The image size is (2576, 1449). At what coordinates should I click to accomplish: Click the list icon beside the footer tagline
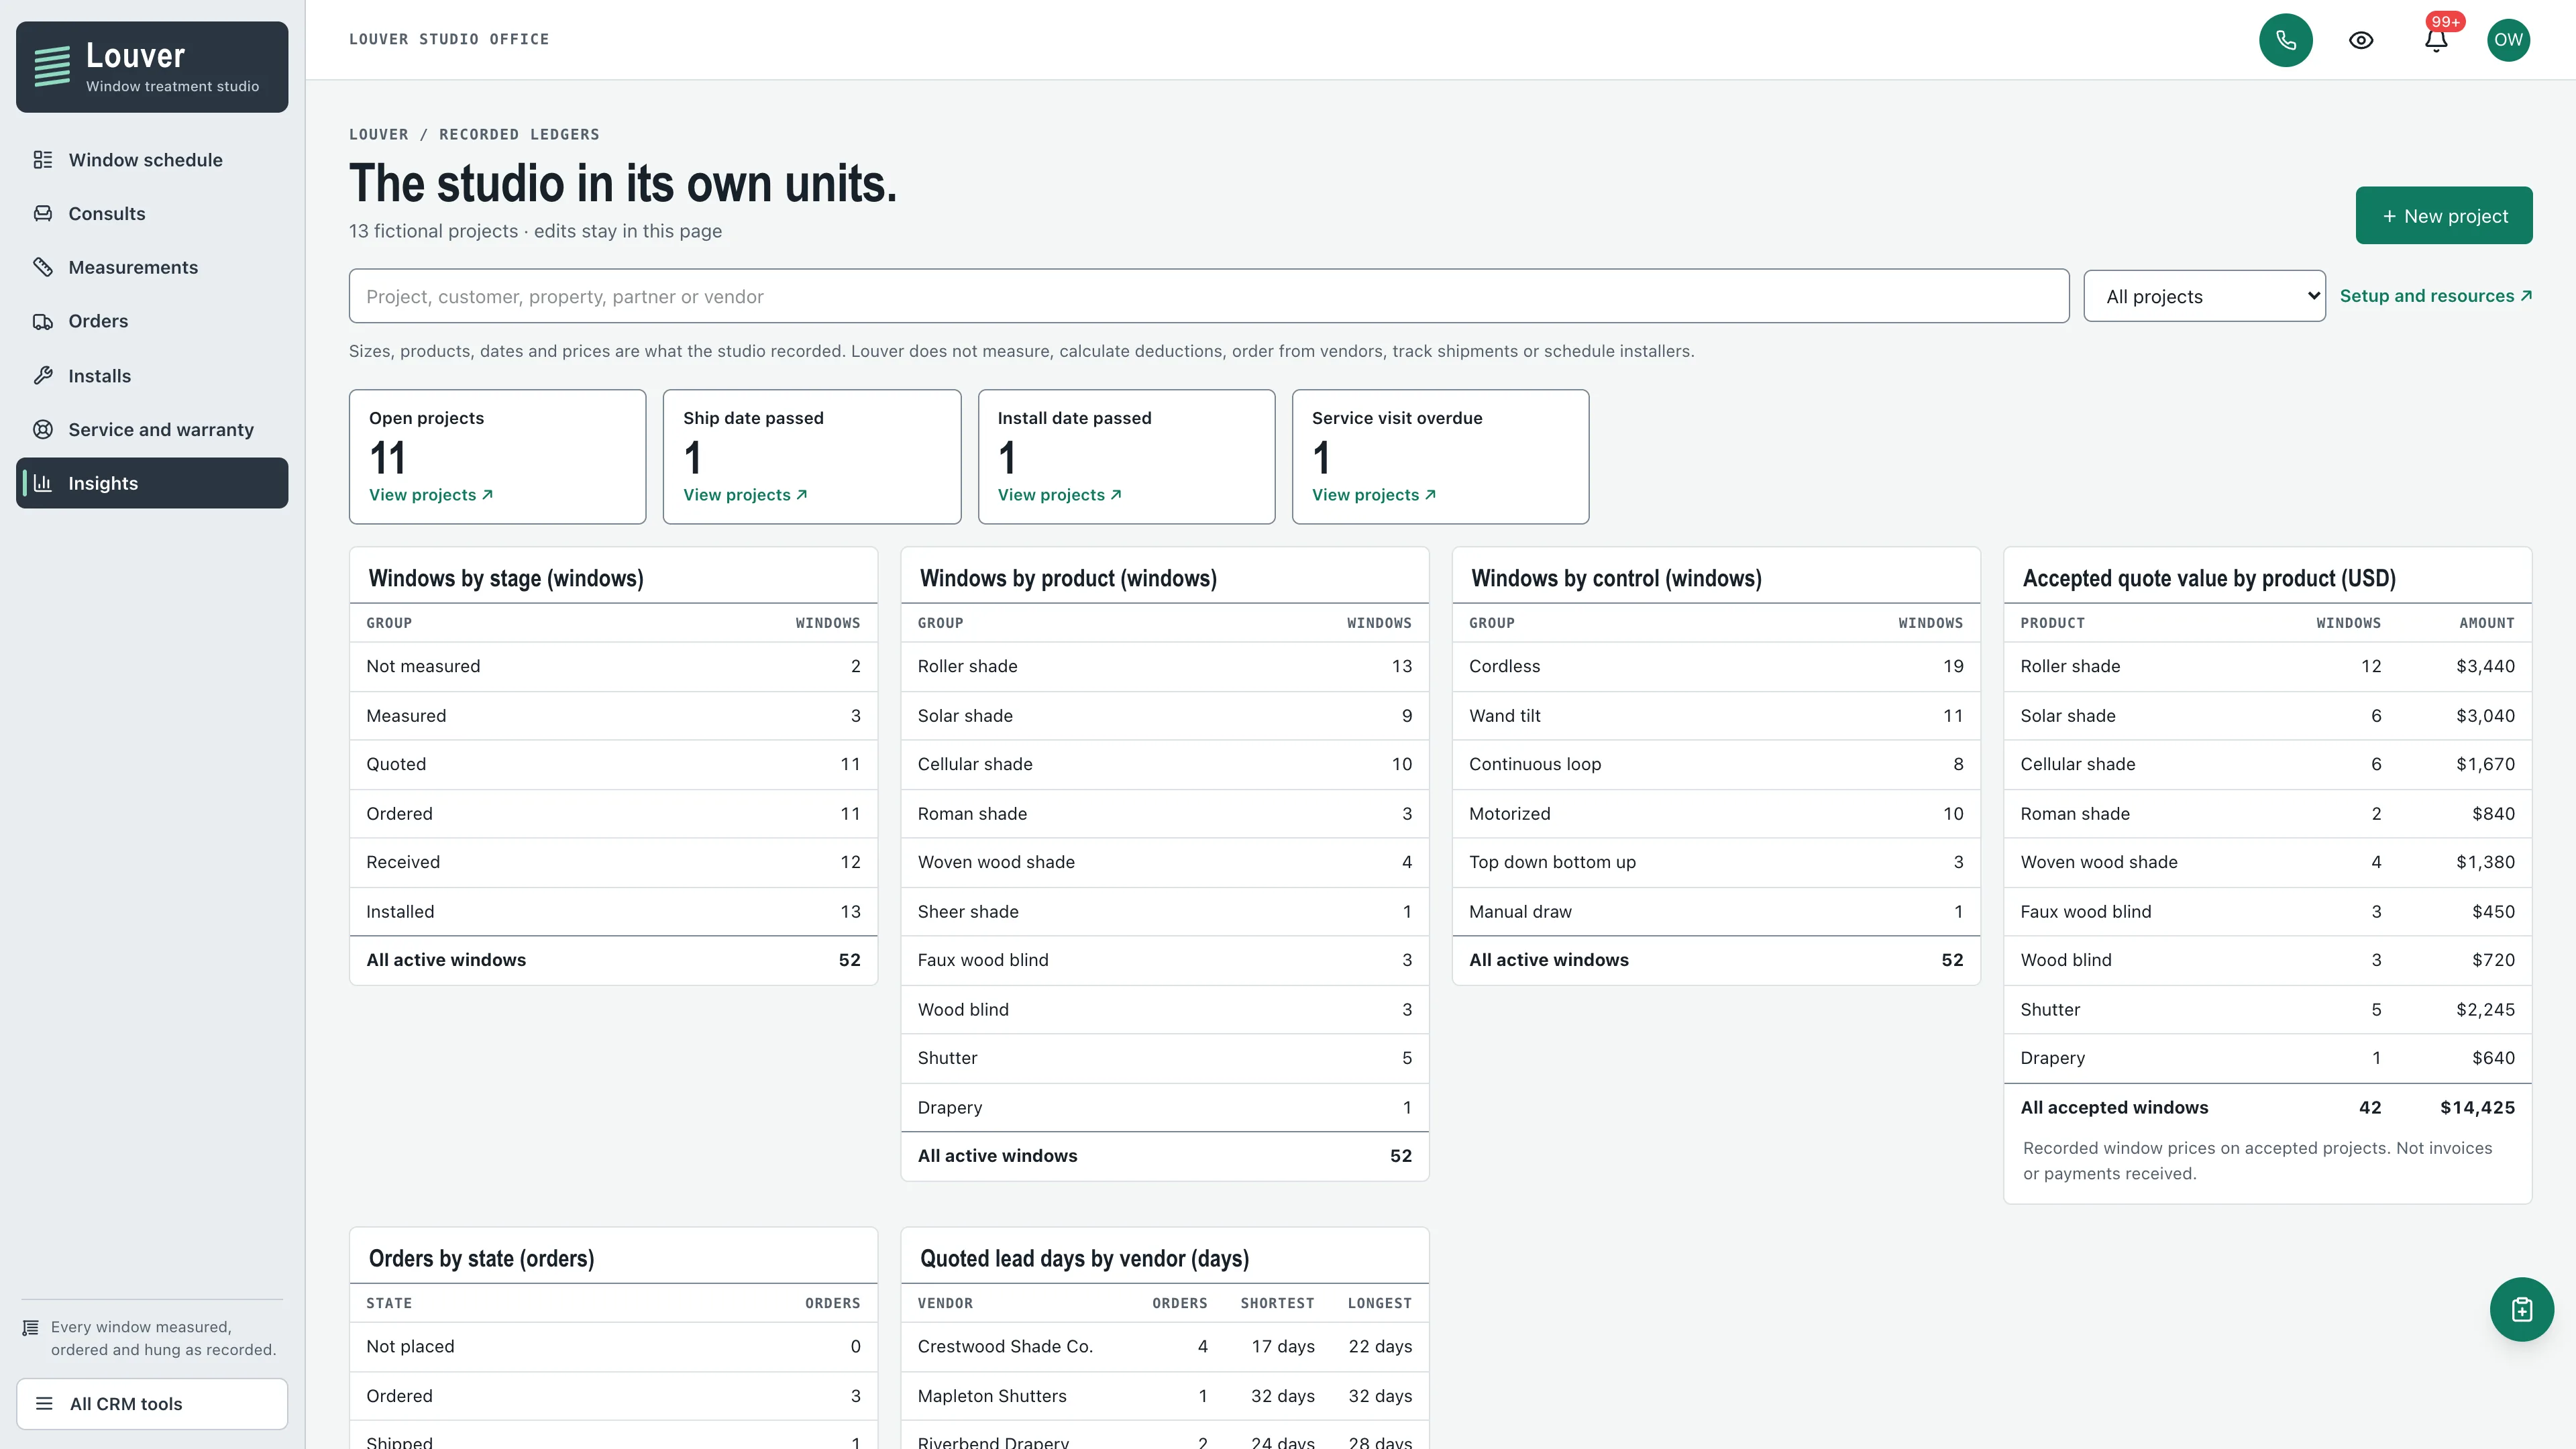[x=31, y=1328]
